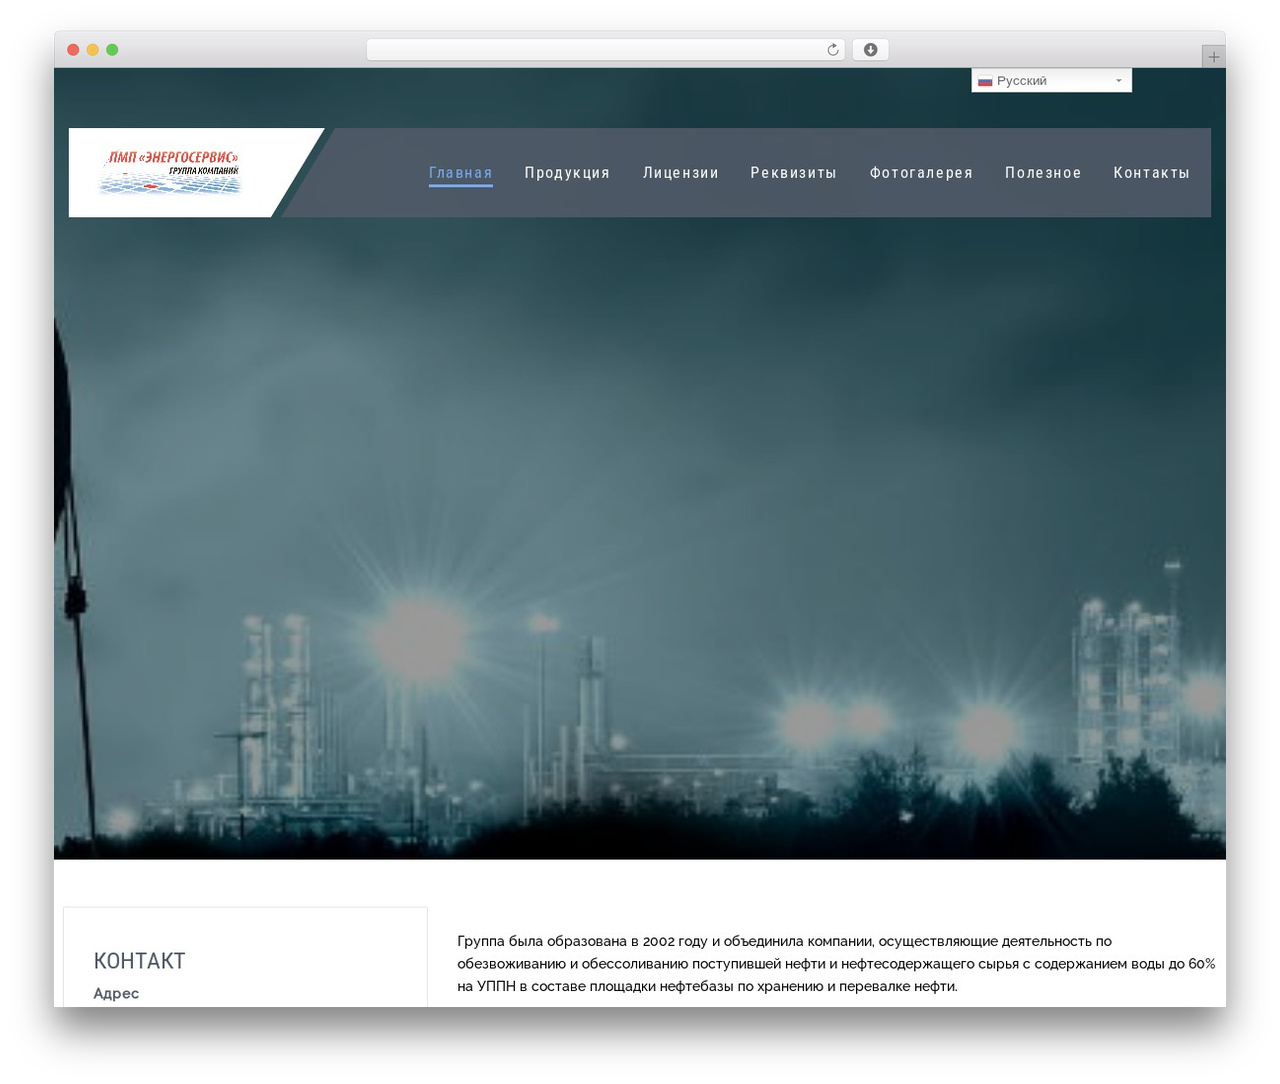
Task: Open a new tab with plus button
Action: coord(1213,57)
